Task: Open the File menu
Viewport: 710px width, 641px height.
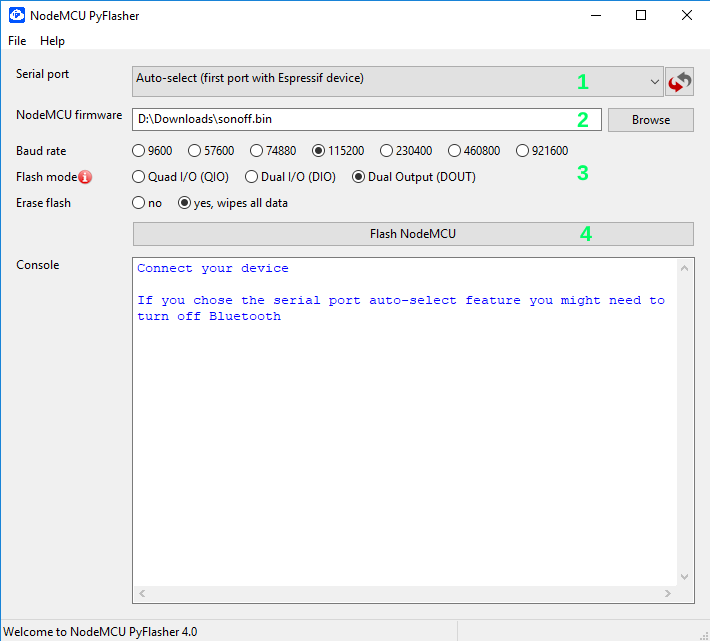Action: (17, 41)
